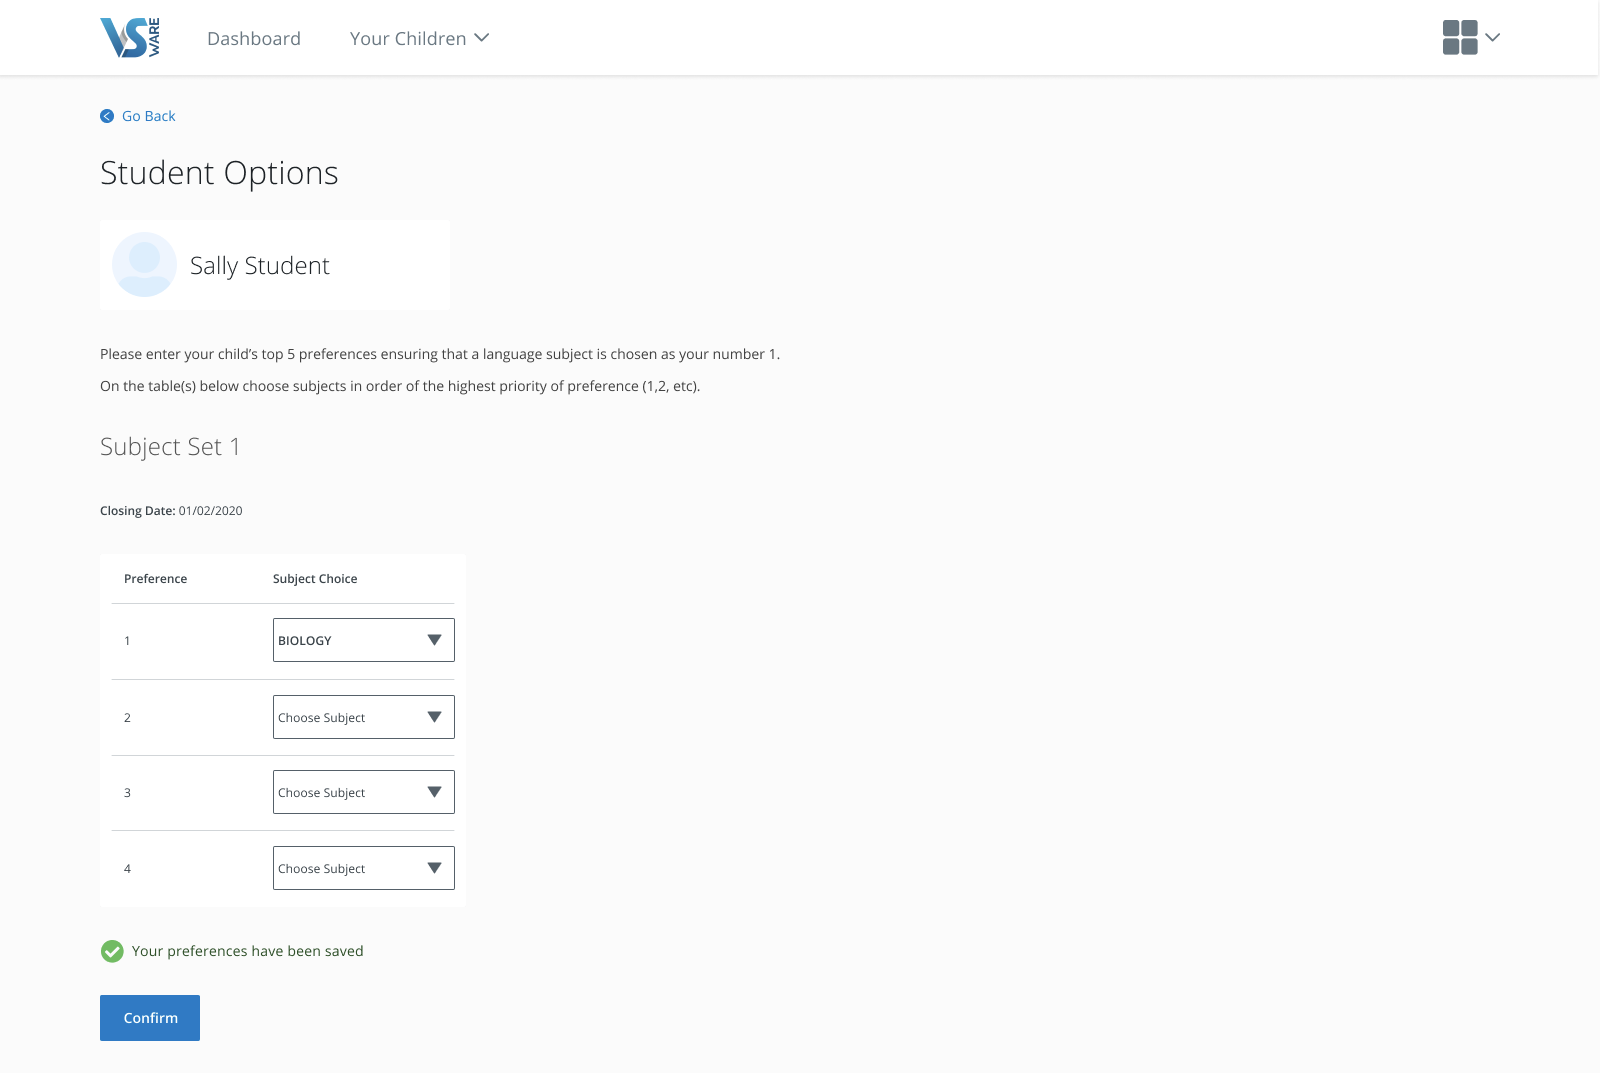The height and width of the screenshot is (1073, 1600).
Task: Click the Sally Student name
Action: [260, 266]
